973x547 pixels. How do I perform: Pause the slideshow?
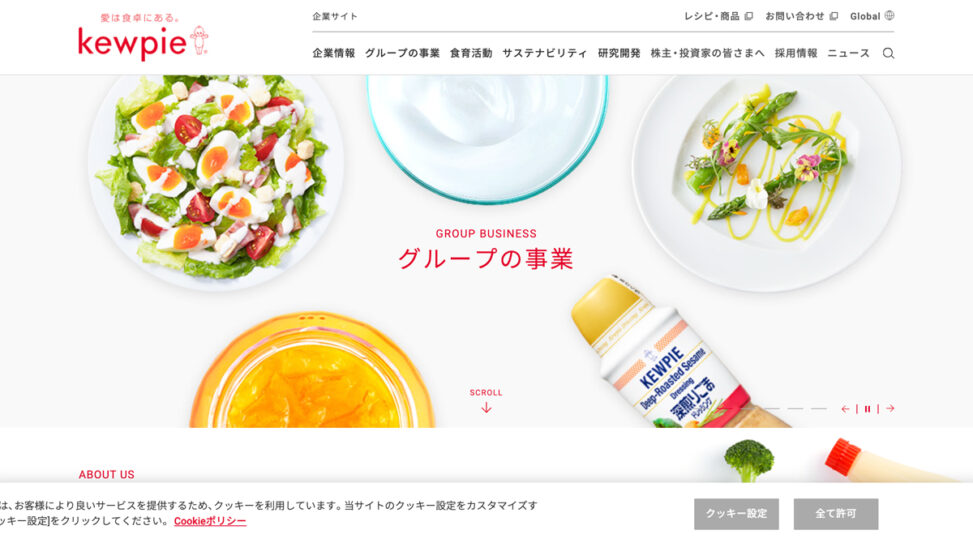point(868,409)
